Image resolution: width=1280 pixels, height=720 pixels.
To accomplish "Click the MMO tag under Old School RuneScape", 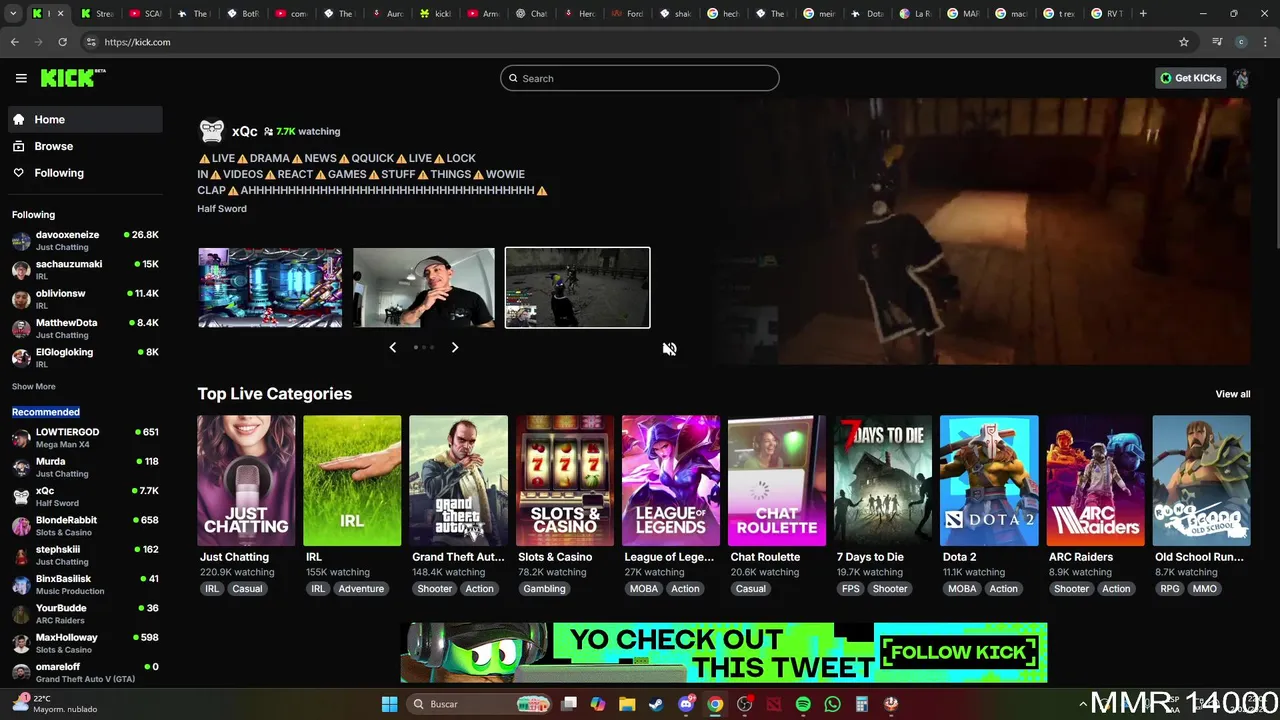I will point(1205,589).
